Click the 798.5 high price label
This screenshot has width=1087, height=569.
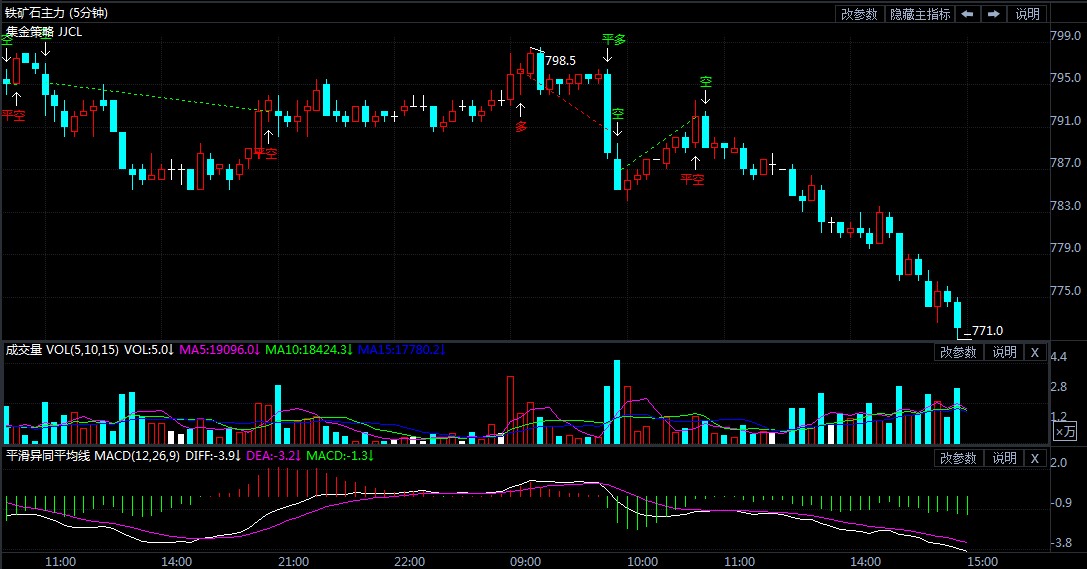(x=560, y=61)
